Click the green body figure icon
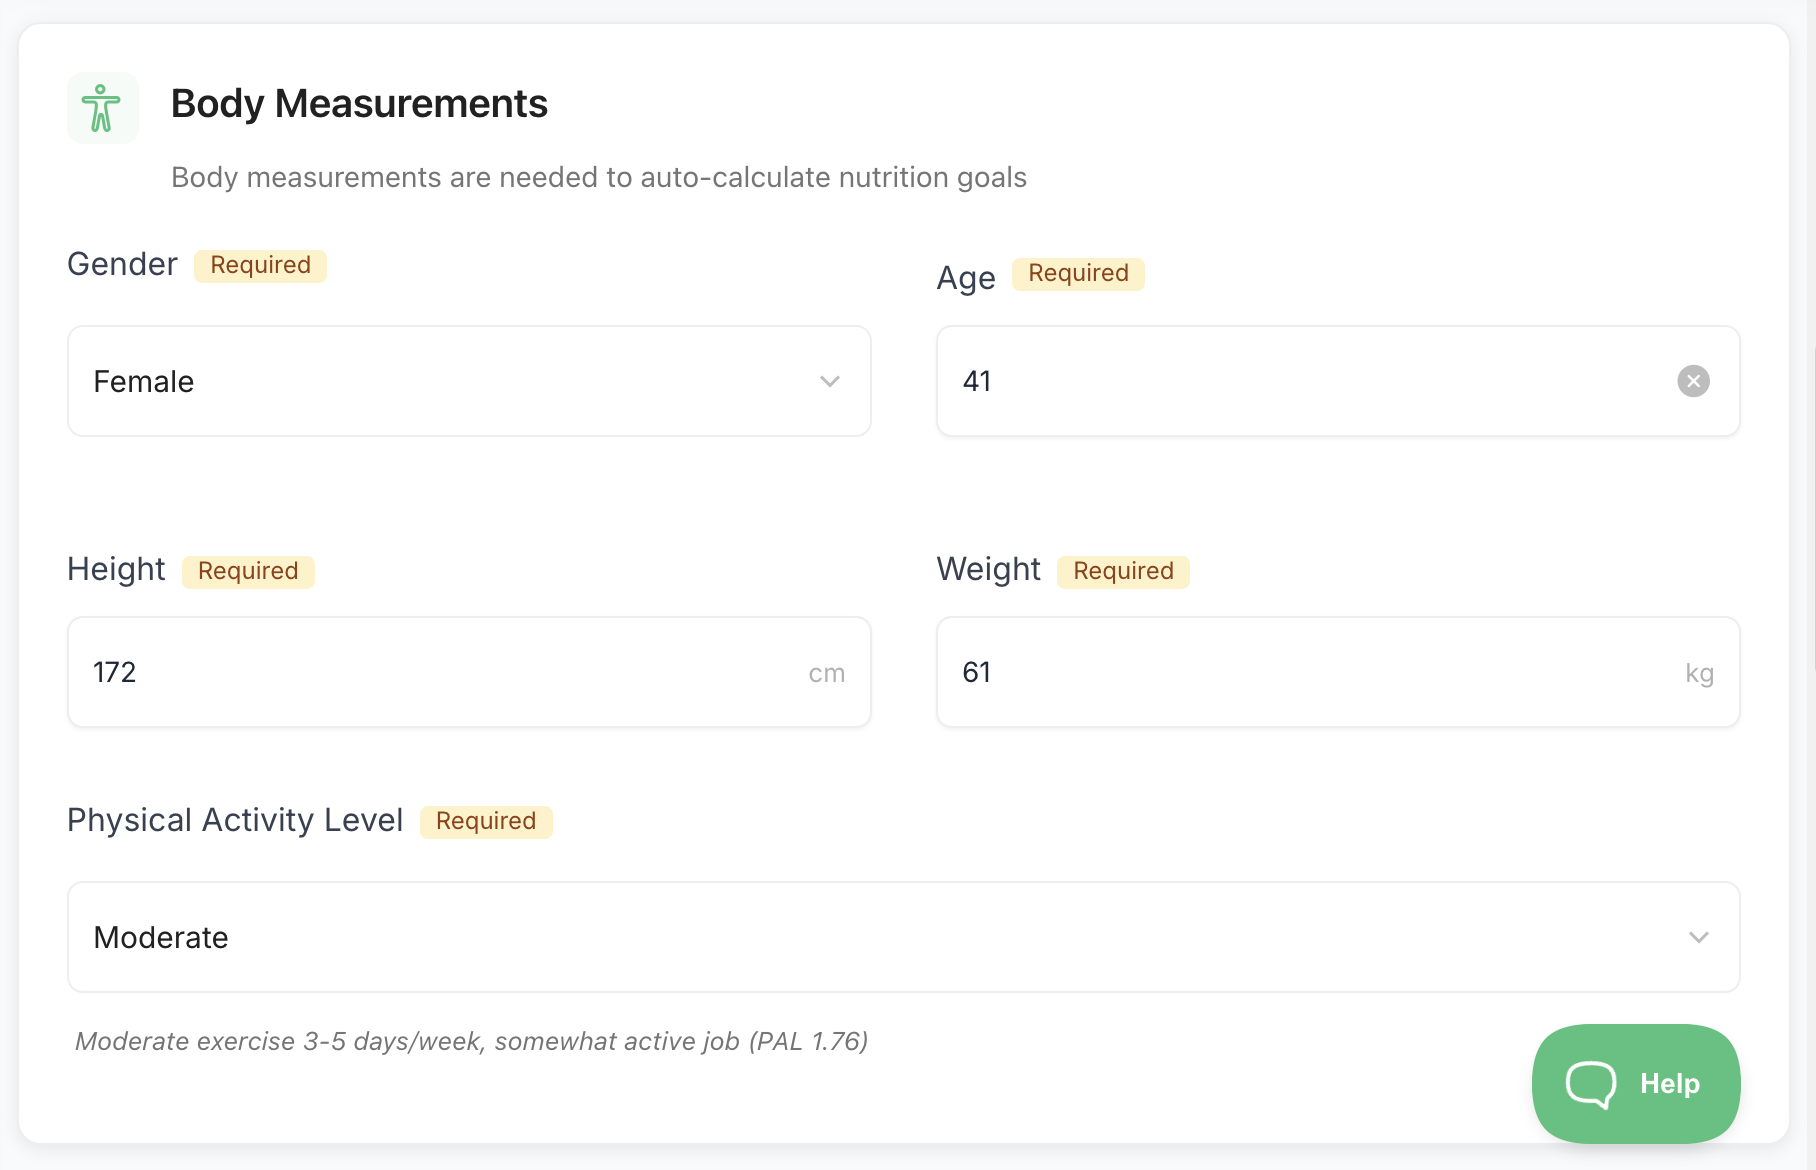The image size is (1816, 1170). (x=102, y=108)
